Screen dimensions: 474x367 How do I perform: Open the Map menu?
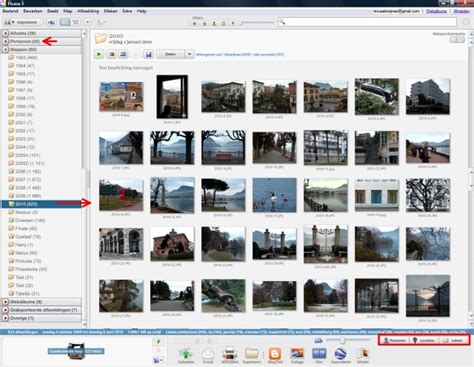point(68,11)
